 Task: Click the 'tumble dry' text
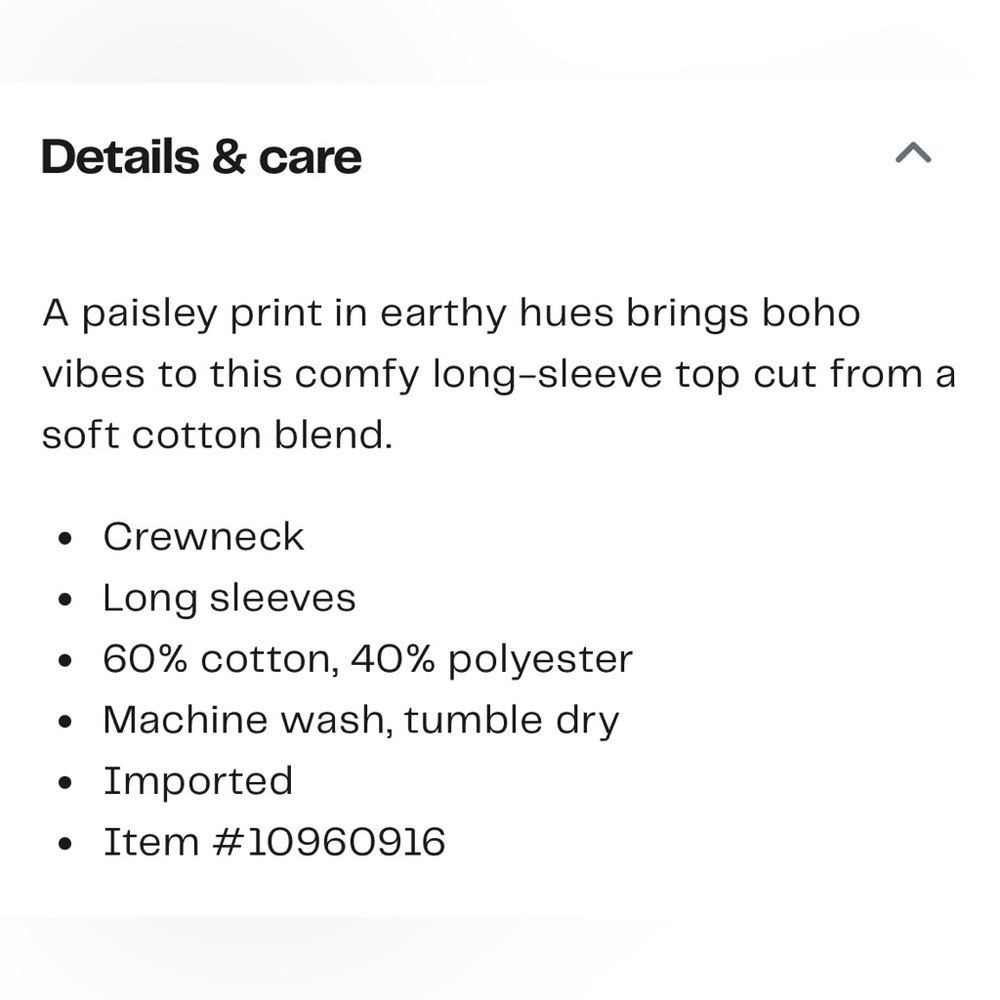tap(511, 721)
